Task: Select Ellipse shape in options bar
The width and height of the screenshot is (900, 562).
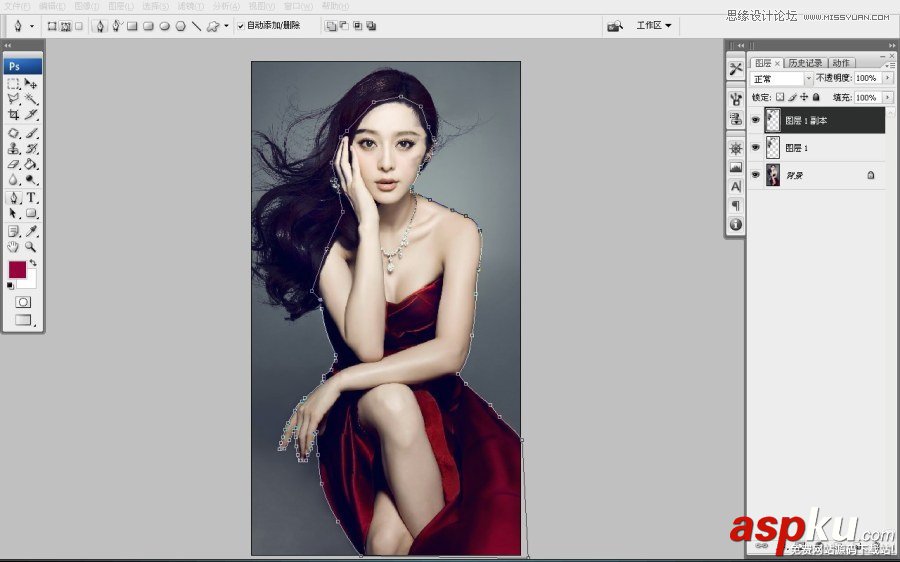Action: pos(164,26)
